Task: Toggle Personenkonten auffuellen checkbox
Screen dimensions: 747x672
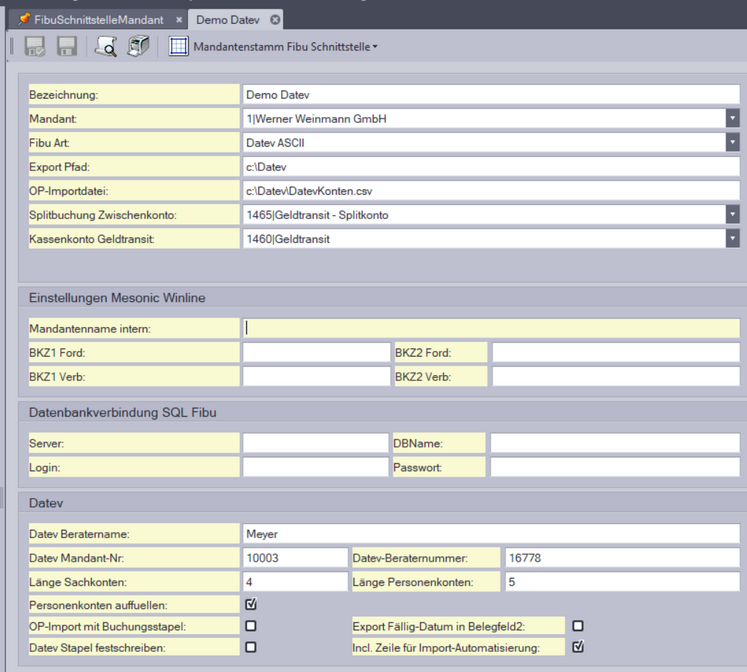Action: click(x=251, y=604)
